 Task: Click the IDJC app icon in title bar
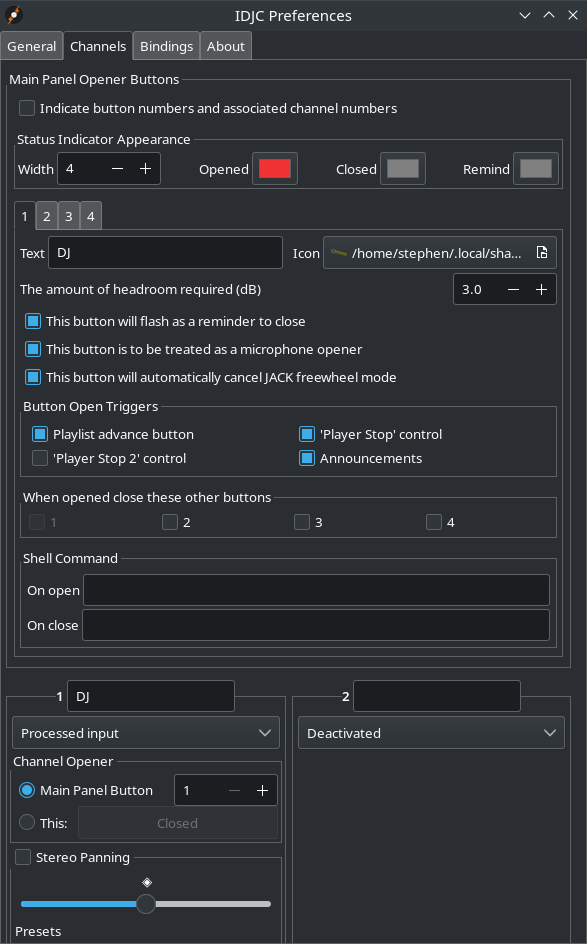(x=14, y=15)
